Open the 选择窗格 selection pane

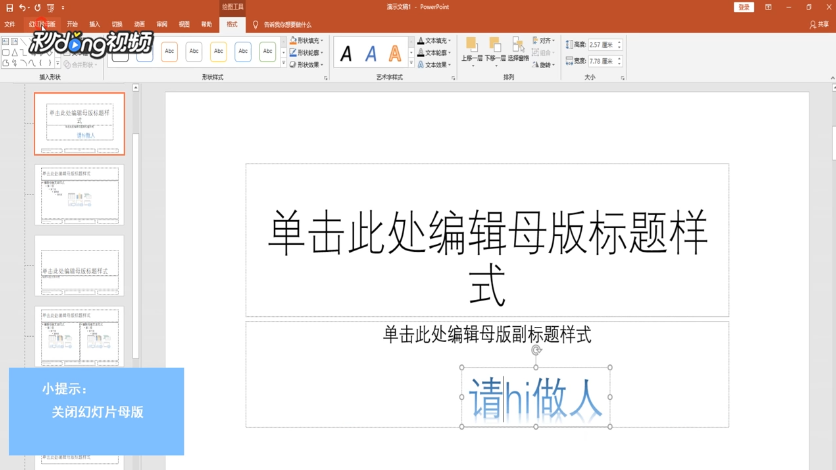(518, 49)
